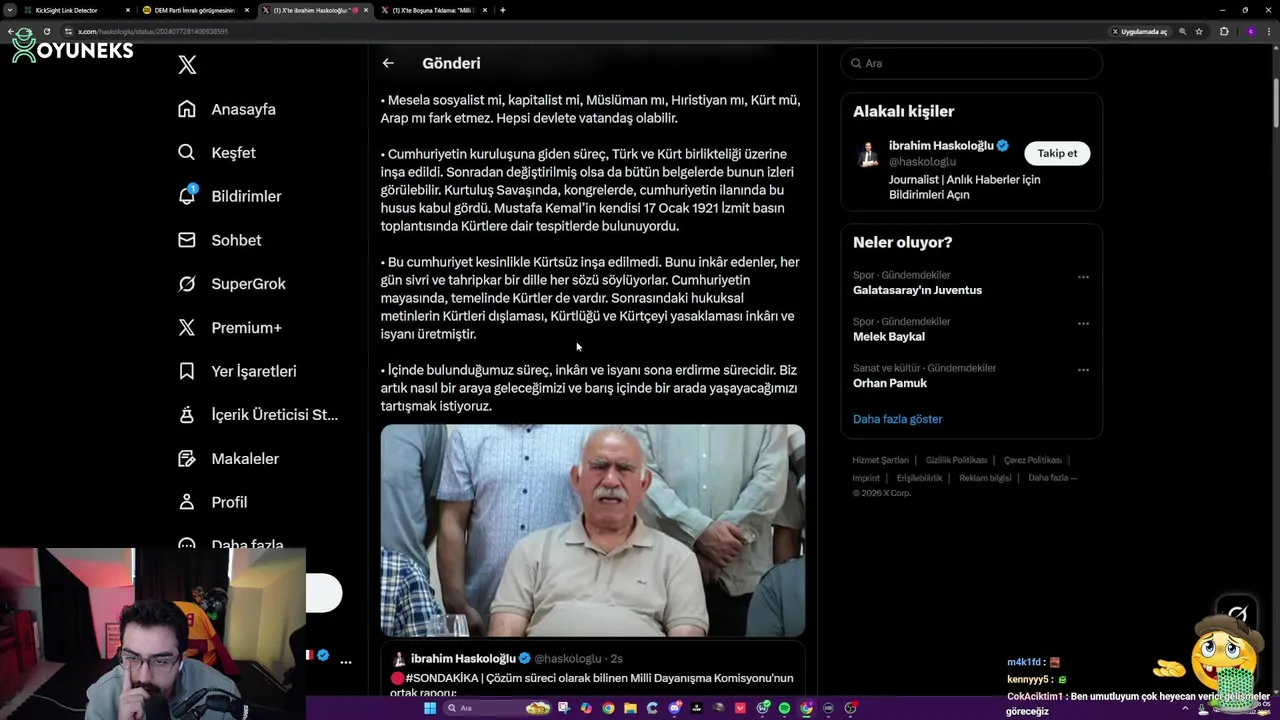1280x720 pixels.
Task: Open the Melek Baykal trend
Action: [888, 337]
